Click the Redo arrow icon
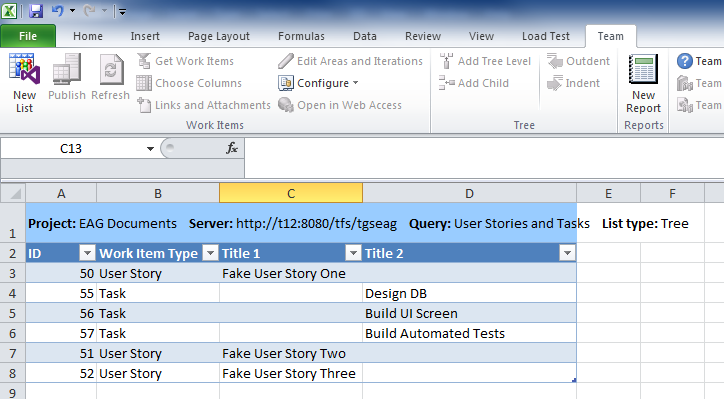Viewport: 724px width, 399px height. point(90,10)
